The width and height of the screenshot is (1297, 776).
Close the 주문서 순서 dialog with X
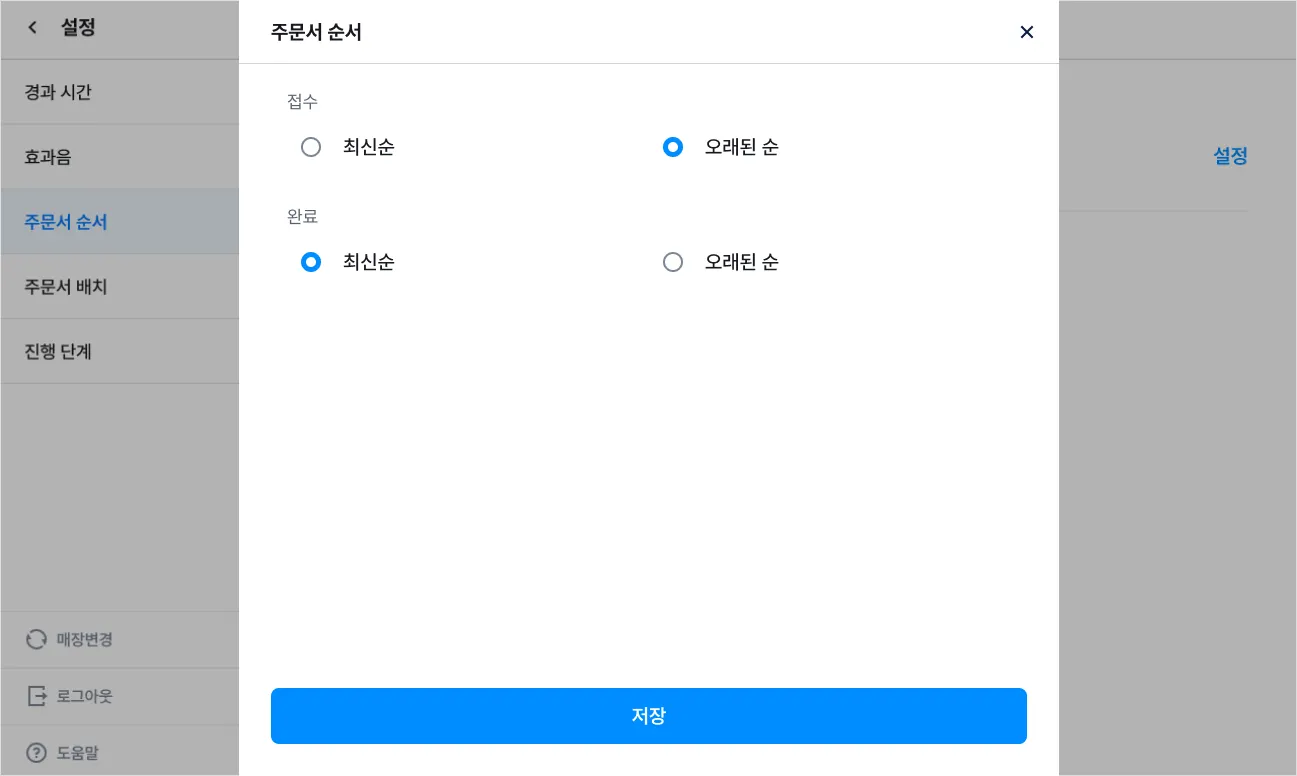pos(1026,32)
